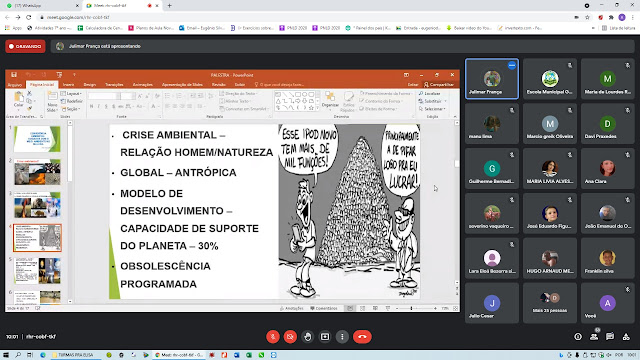Click the Julimar França participant tile
The height and width of the screenshot is (360, 640).
(492, 79)
